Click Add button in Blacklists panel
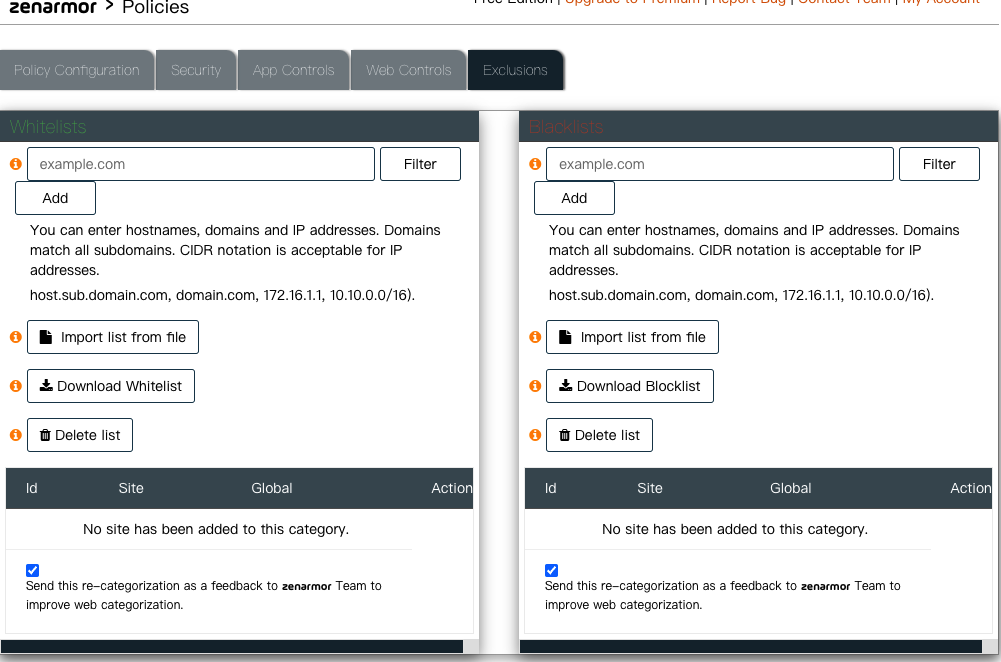This screenshot has height=662, width=1001. (x=574, y=198)
